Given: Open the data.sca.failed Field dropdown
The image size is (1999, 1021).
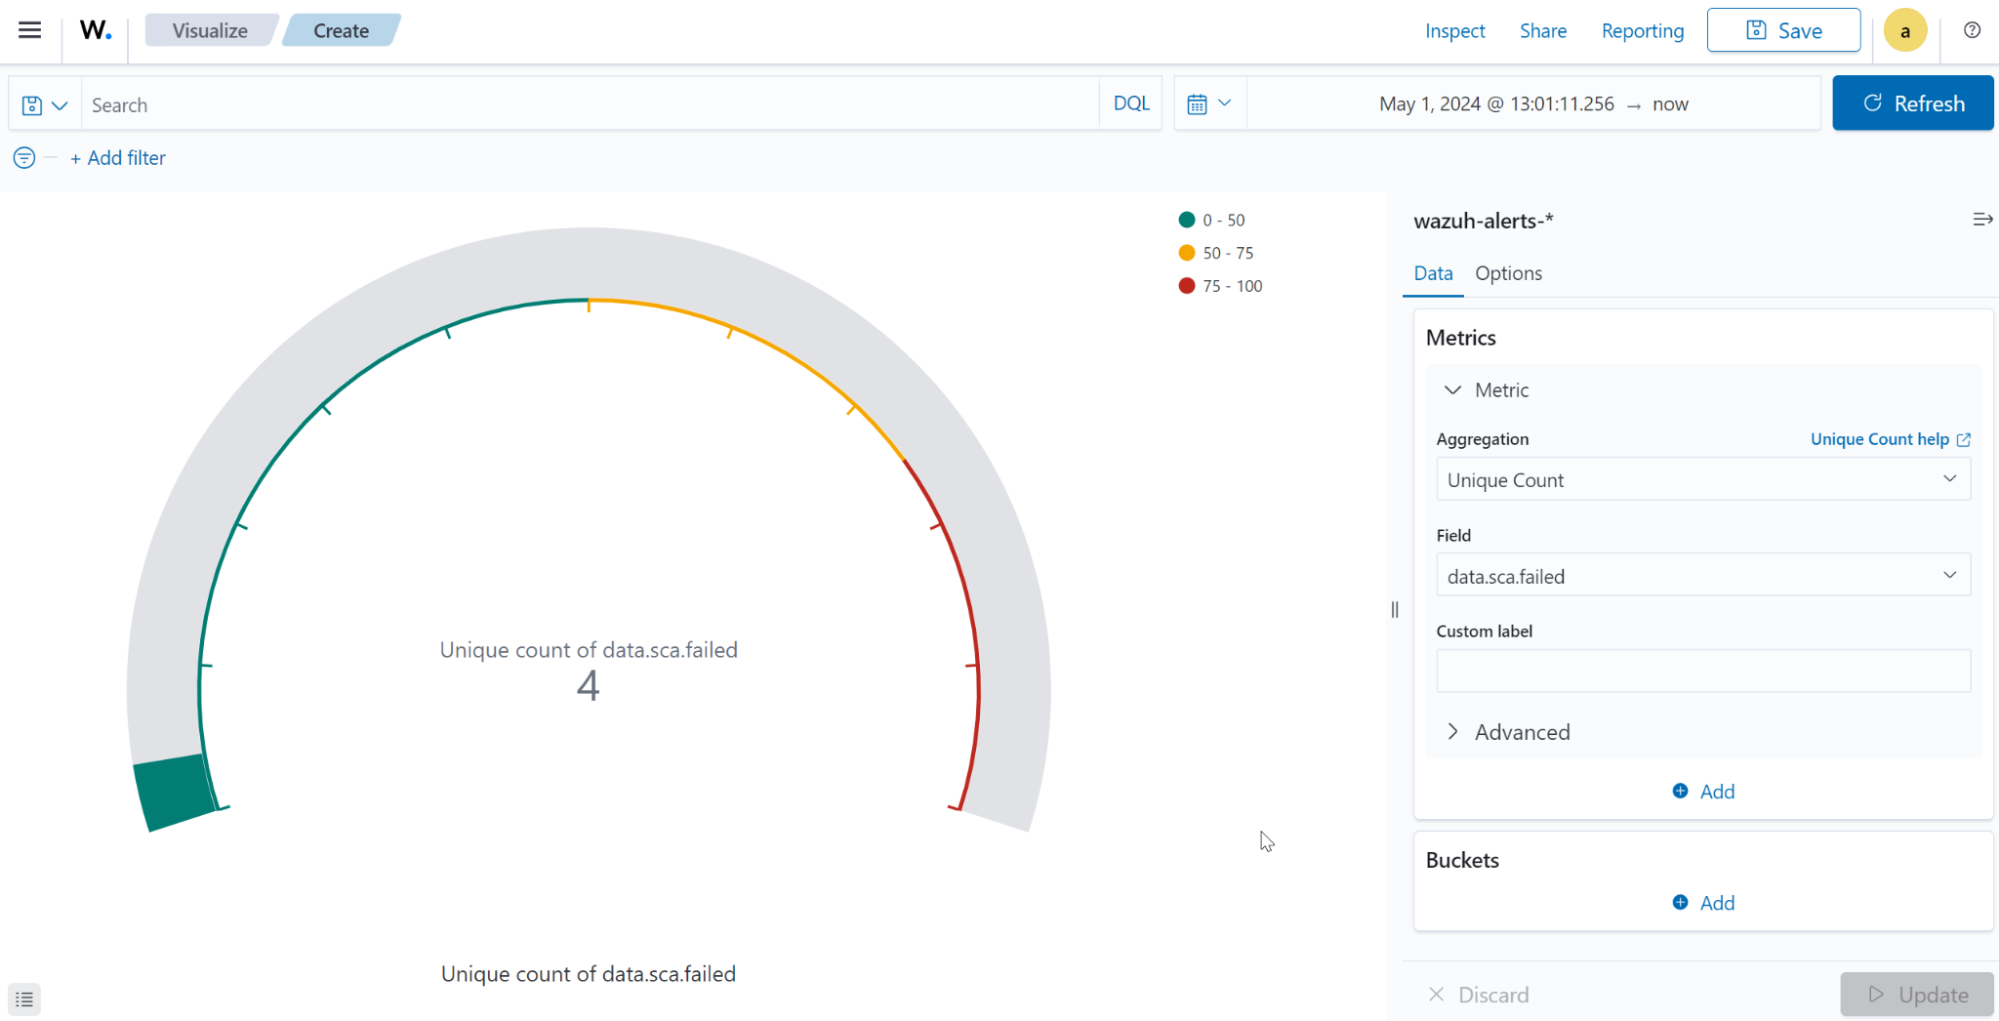Looking at the screenshot, I should click(1701, 575).
